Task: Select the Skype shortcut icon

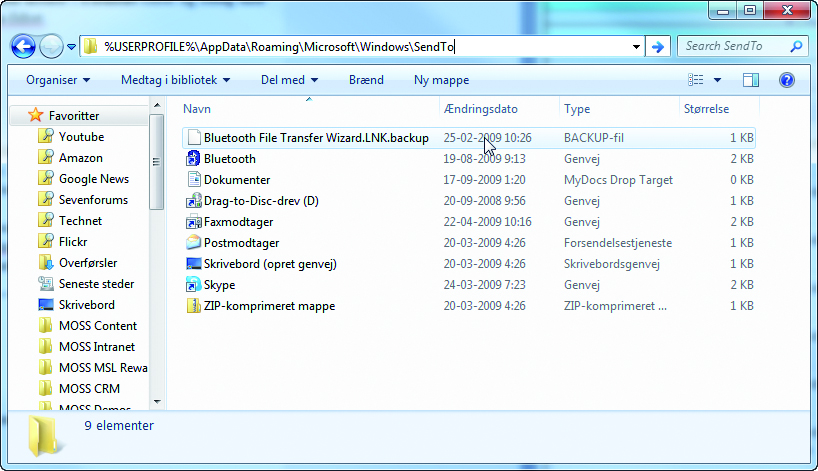Action: pos(195,285)
